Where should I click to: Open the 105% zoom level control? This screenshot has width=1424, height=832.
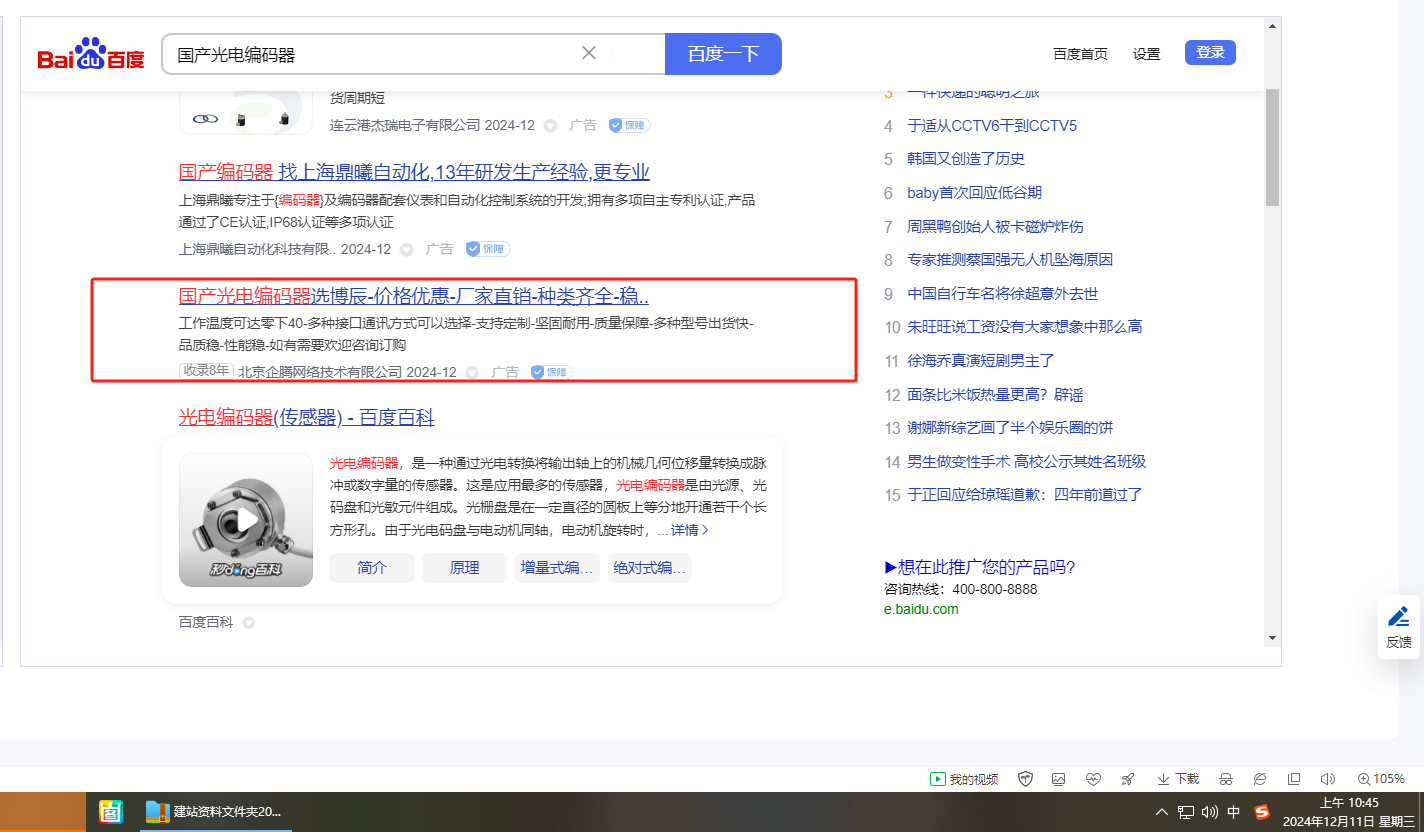point(1381,779)
